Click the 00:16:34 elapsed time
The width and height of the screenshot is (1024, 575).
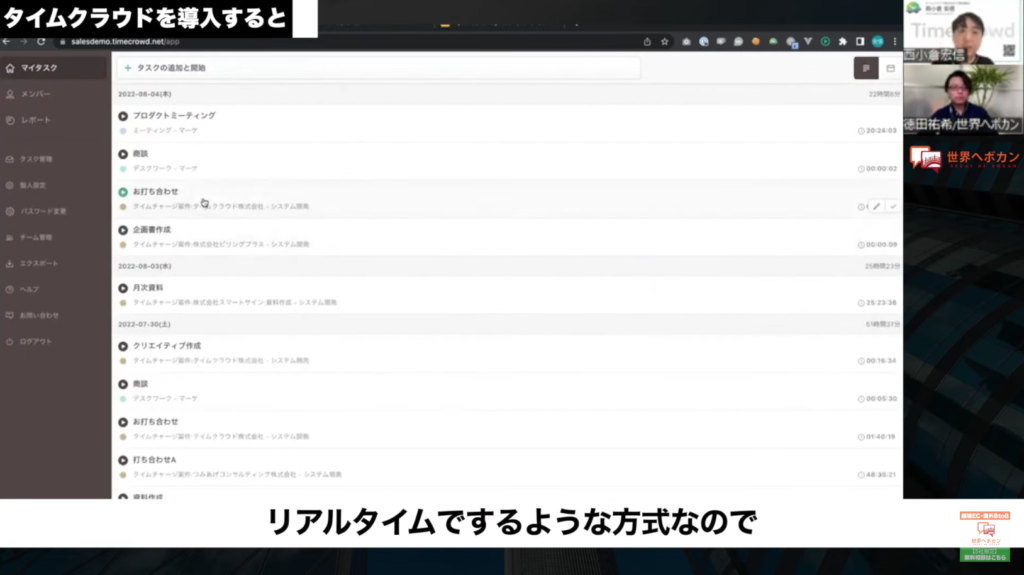point(881,361)
